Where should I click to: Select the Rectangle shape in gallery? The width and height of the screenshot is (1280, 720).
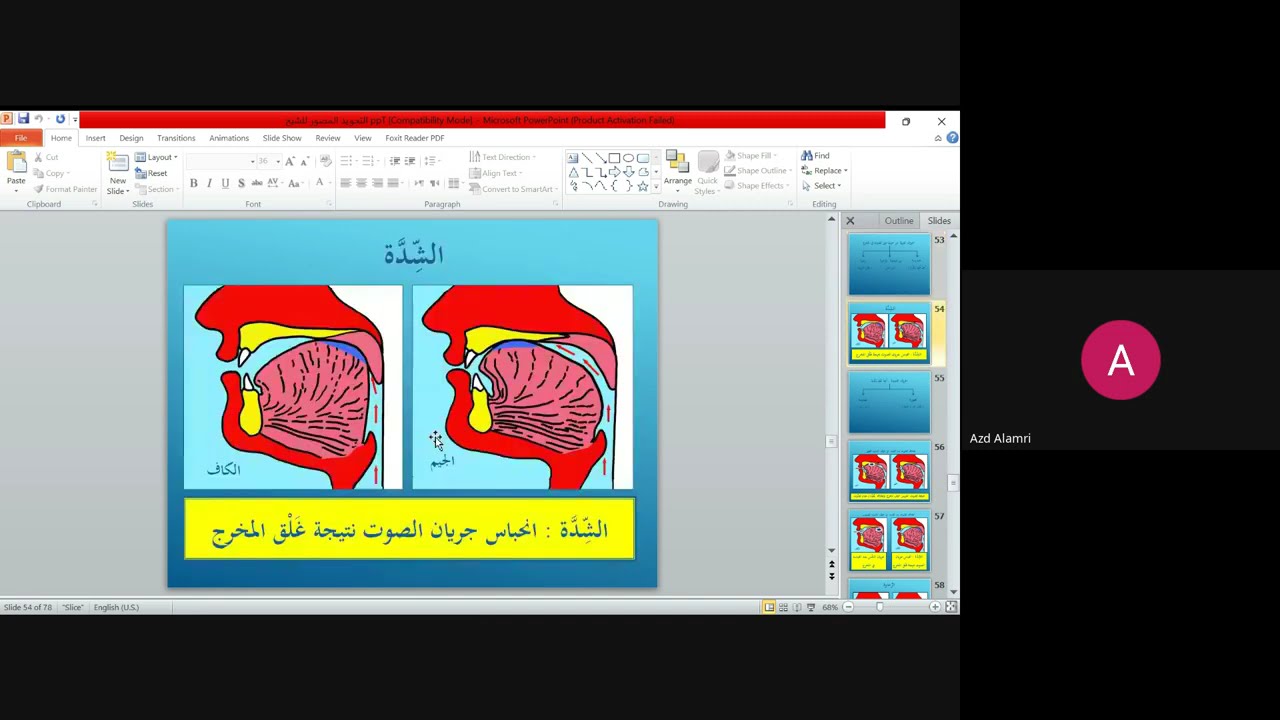click(x=614, y=158)
